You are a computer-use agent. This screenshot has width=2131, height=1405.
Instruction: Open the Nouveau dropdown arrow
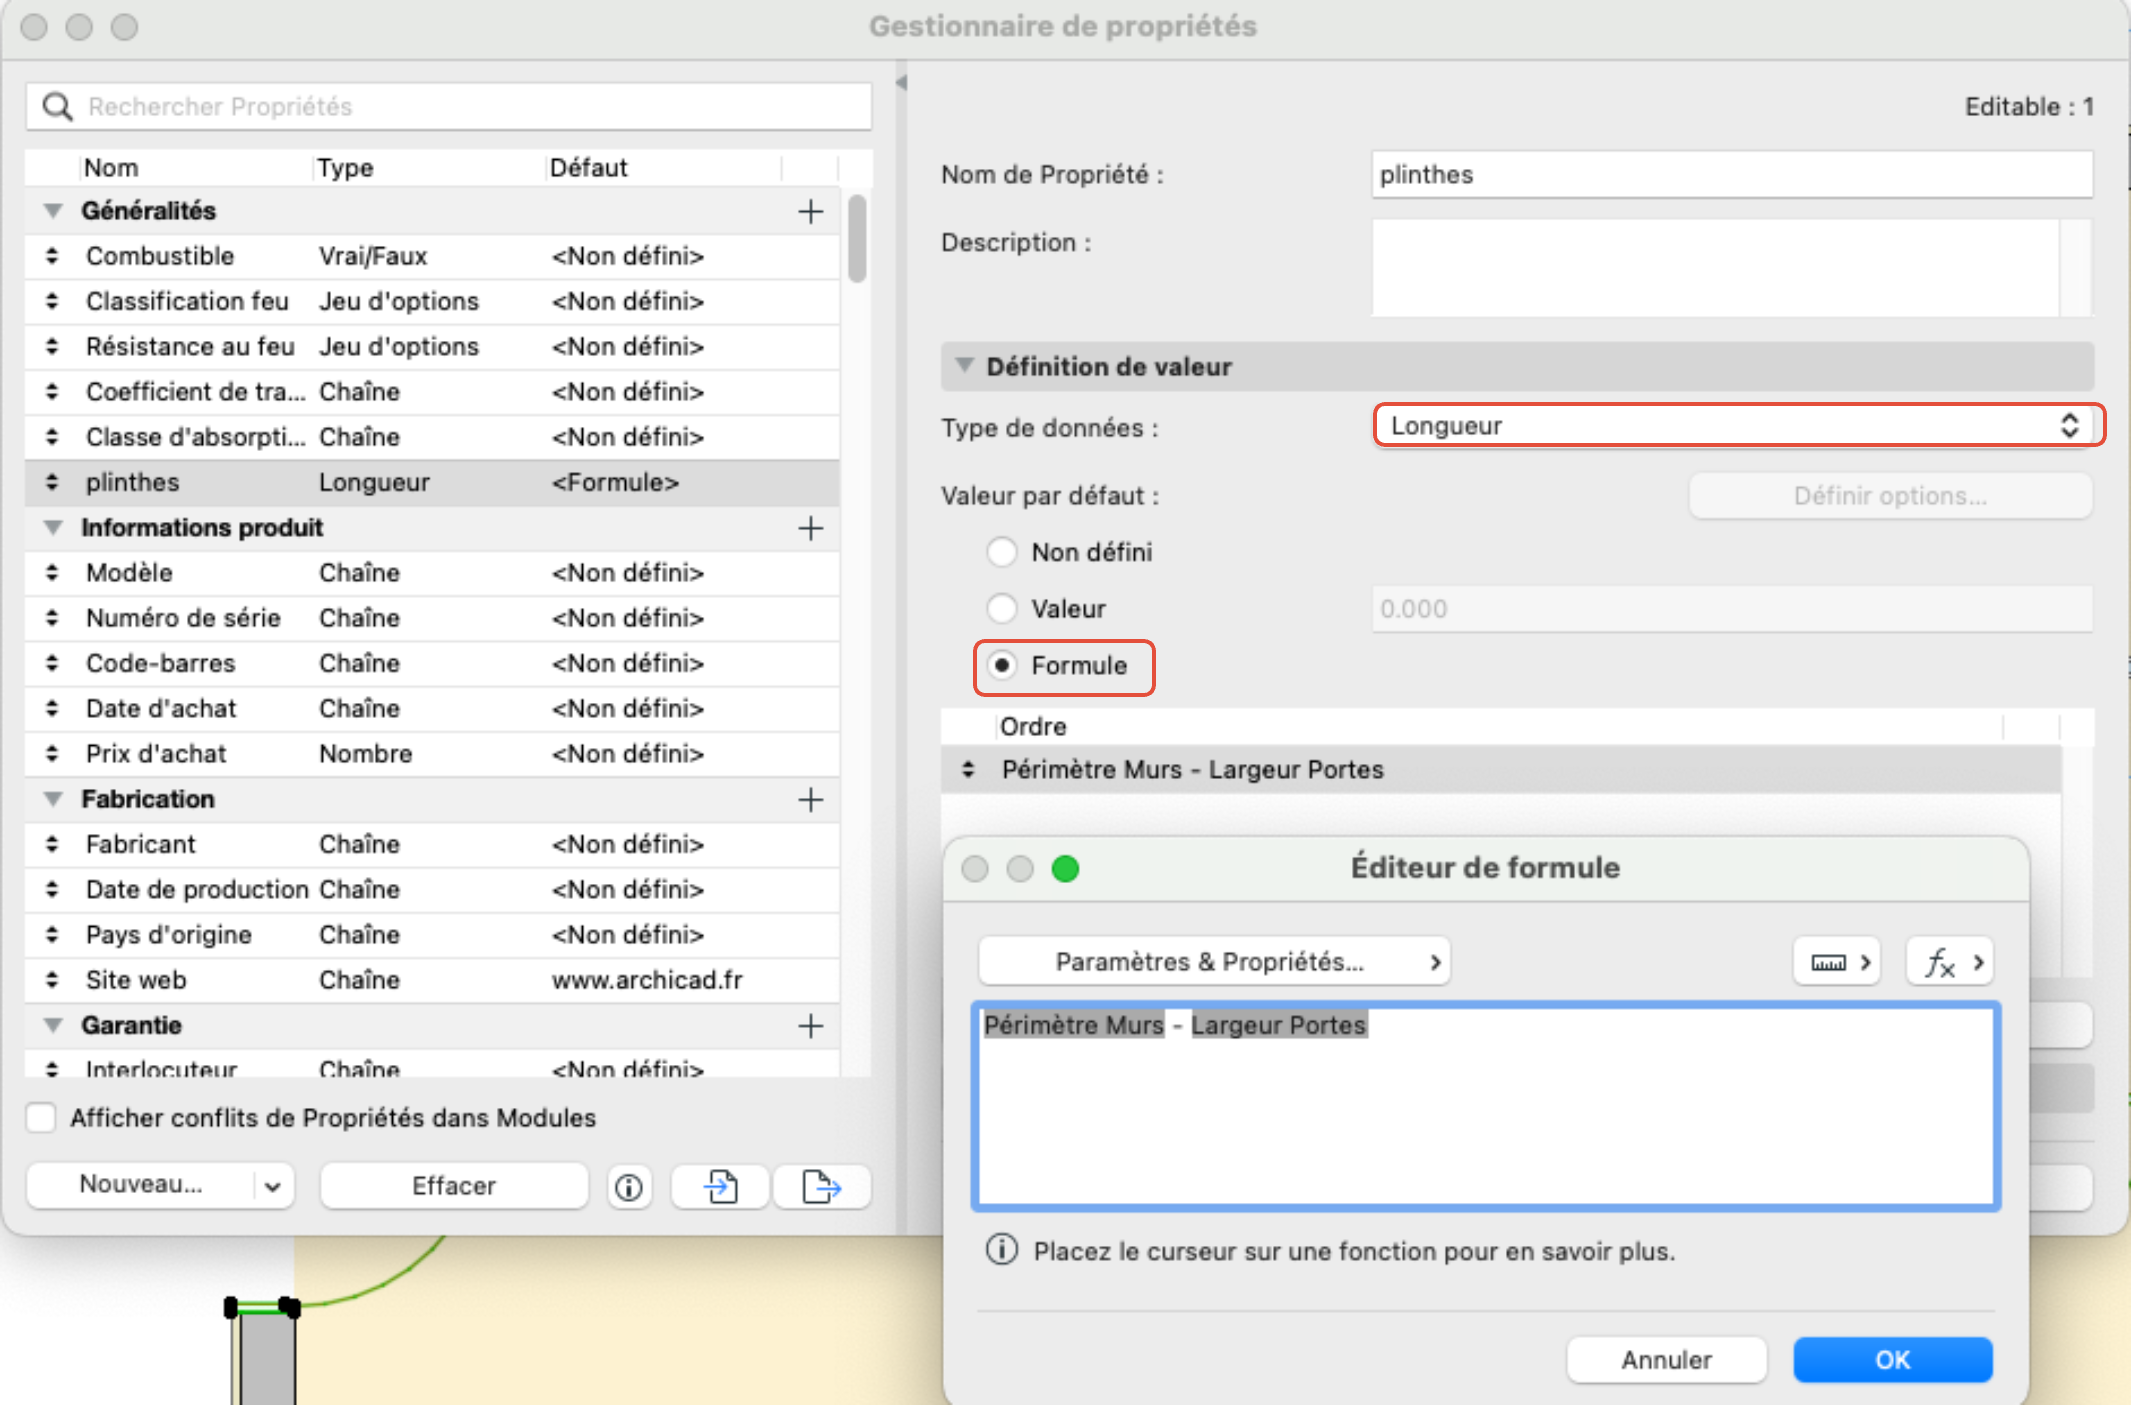(273, 1186)
